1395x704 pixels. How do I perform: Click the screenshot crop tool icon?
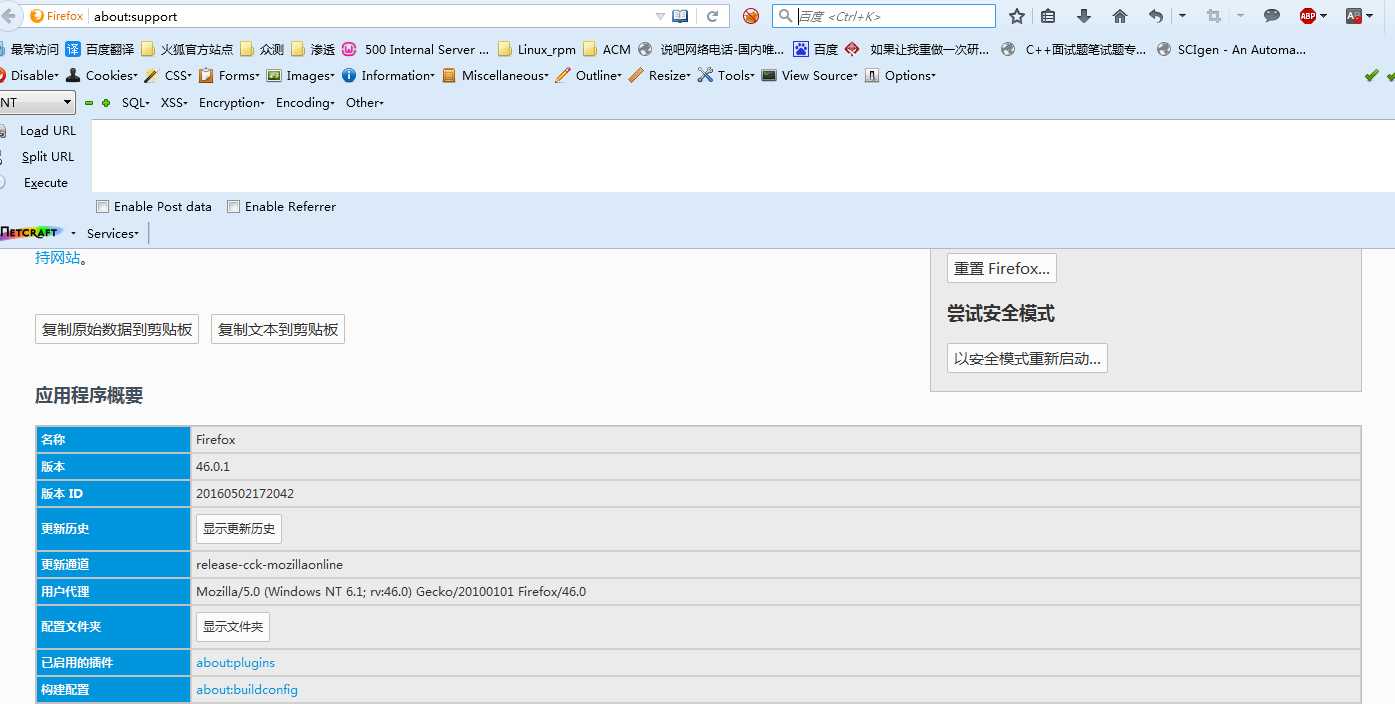(1214, 16)
